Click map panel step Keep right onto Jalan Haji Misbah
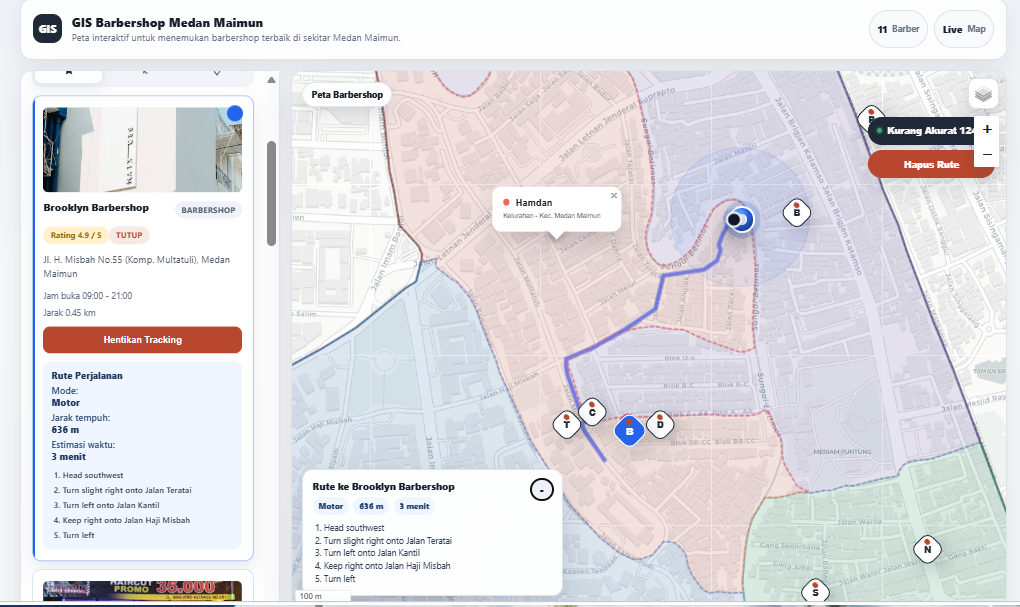Viewport: 1020px width, 607px height. point(382,566)
